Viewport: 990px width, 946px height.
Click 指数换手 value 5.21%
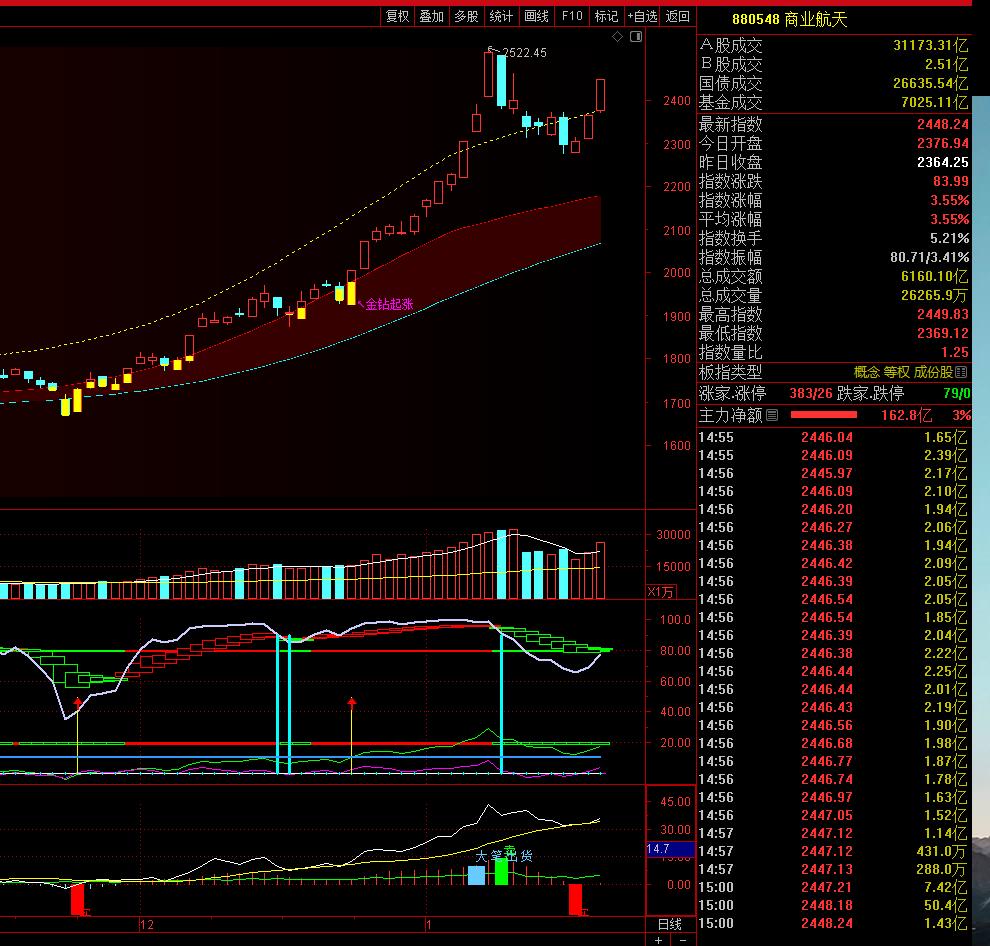950,238
